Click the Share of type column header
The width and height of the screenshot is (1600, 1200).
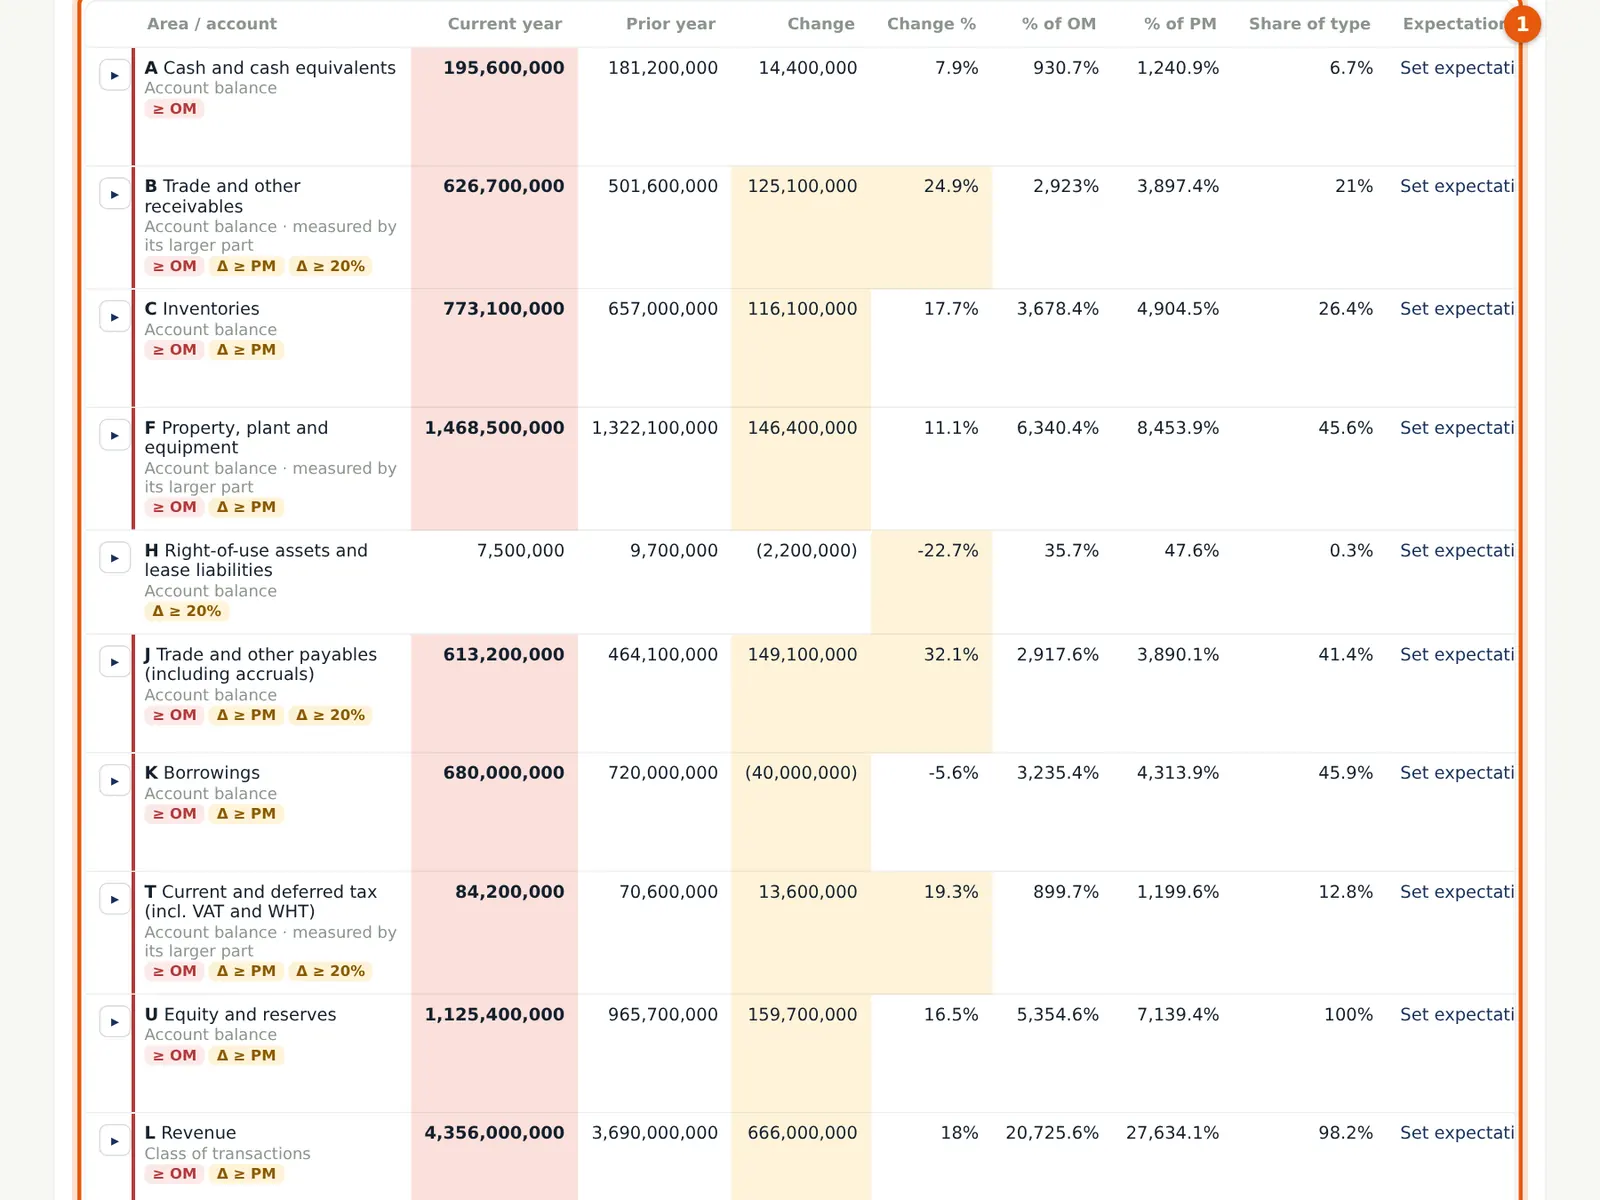click(1309, 24)
